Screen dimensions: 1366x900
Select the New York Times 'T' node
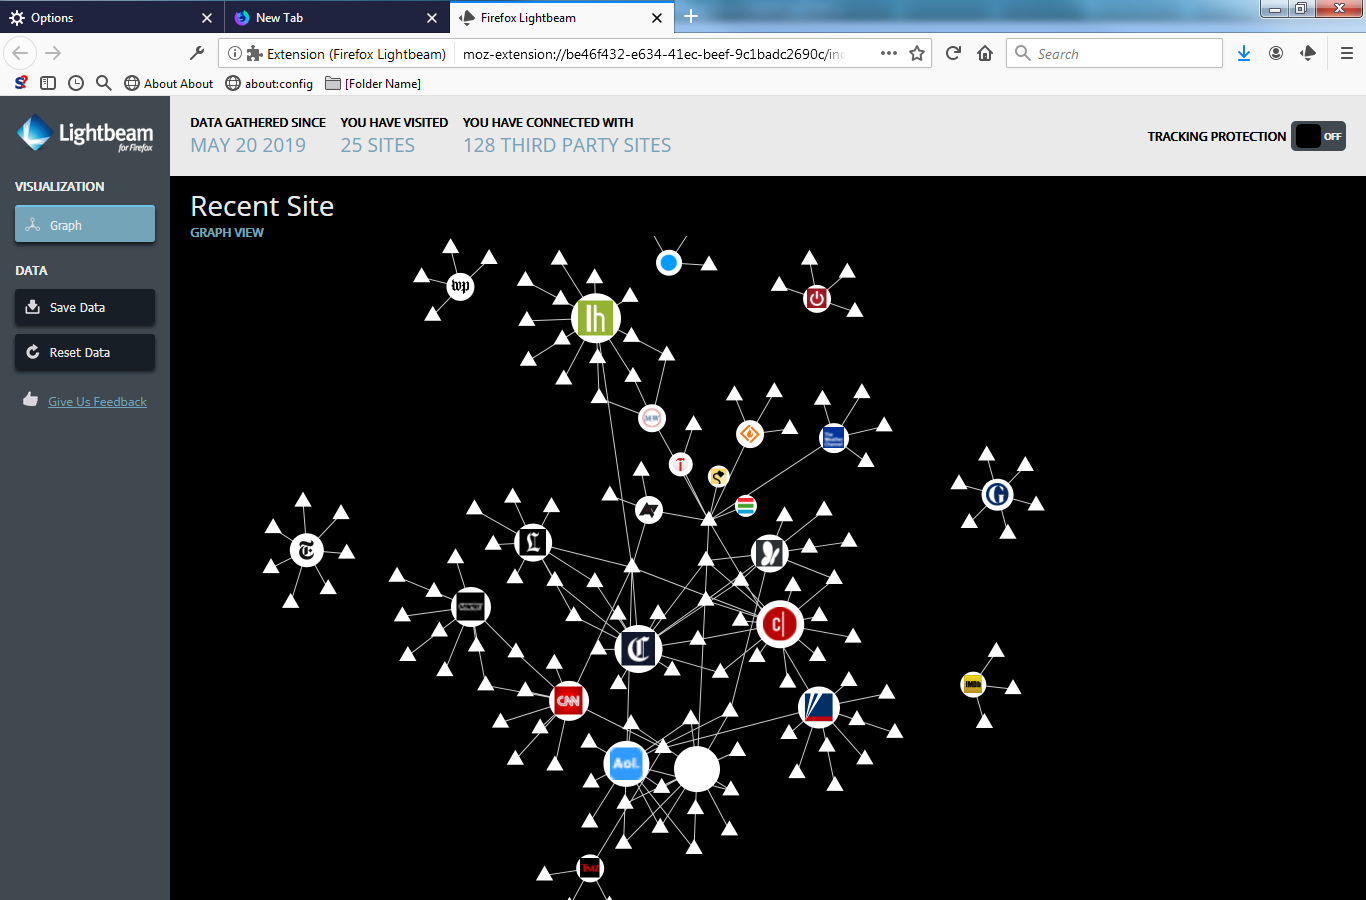[306, 549]
